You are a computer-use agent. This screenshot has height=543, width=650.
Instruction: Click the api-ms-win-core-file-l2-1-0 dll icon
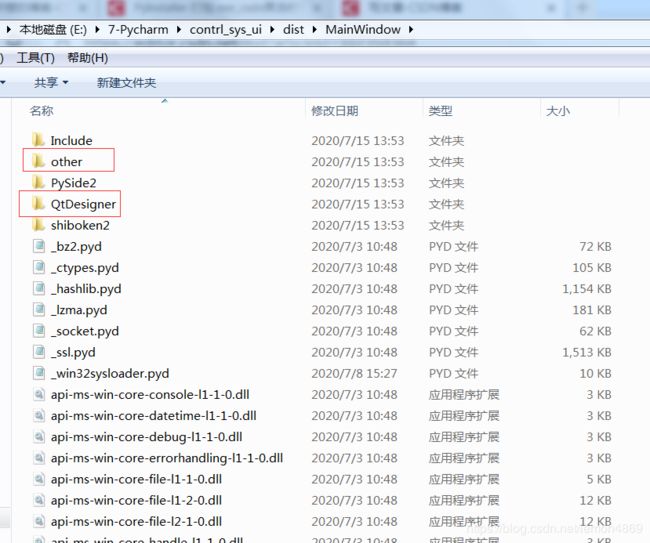coord(39,521)
